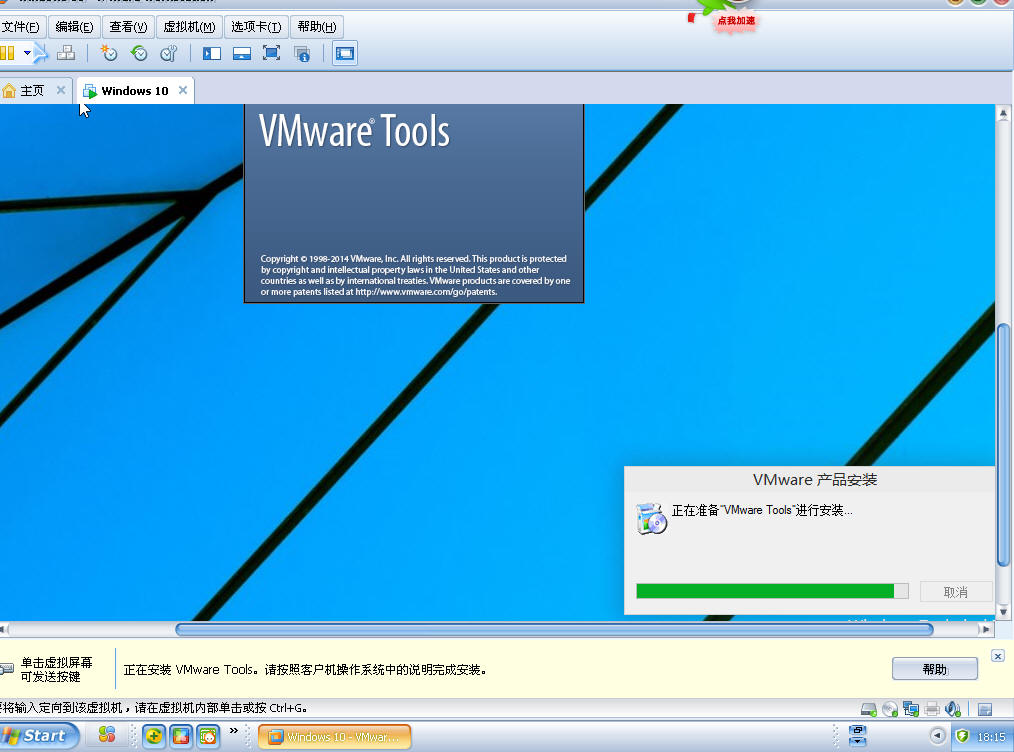Toggle the thumbnail bar view icon

click(x=242, y=54)
